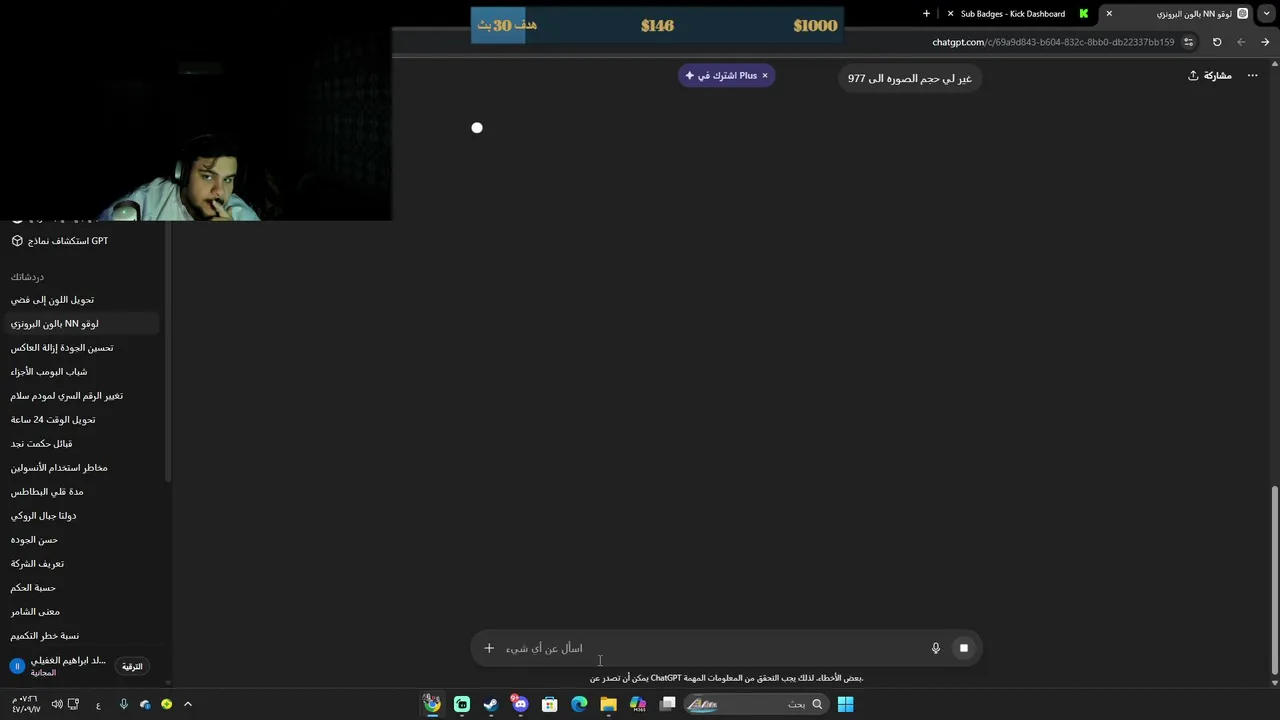Open the Kick app on the taskbar
This screenshot has height=720, width=1280.
point(462,704)
